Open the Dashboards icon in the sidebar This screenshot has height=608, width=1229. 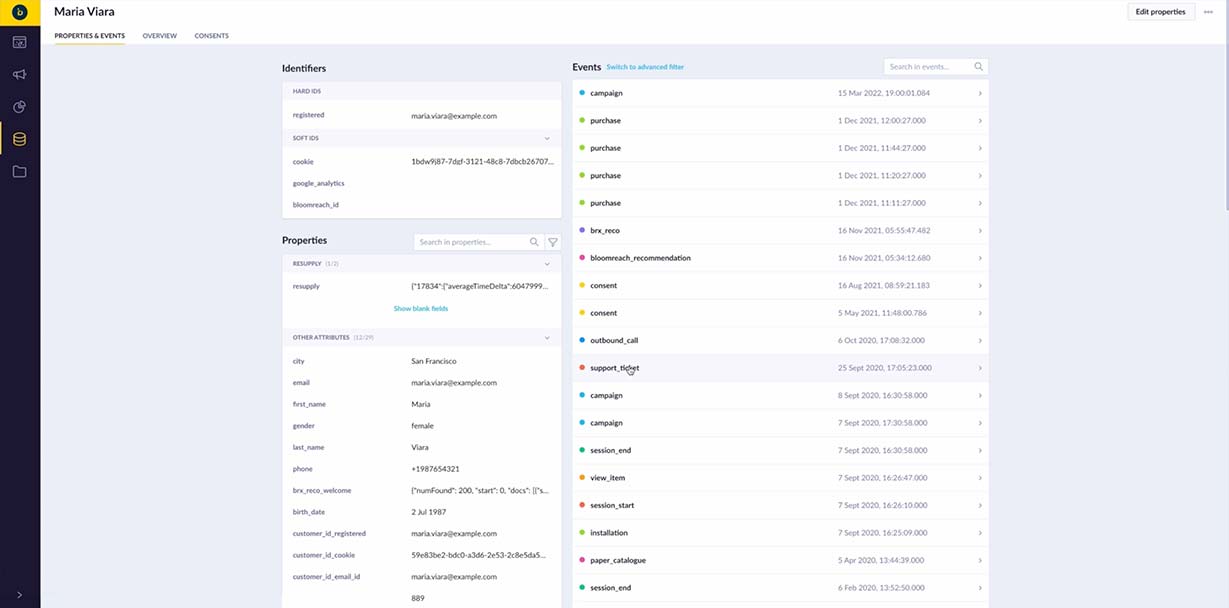click(x=19, y=43)
